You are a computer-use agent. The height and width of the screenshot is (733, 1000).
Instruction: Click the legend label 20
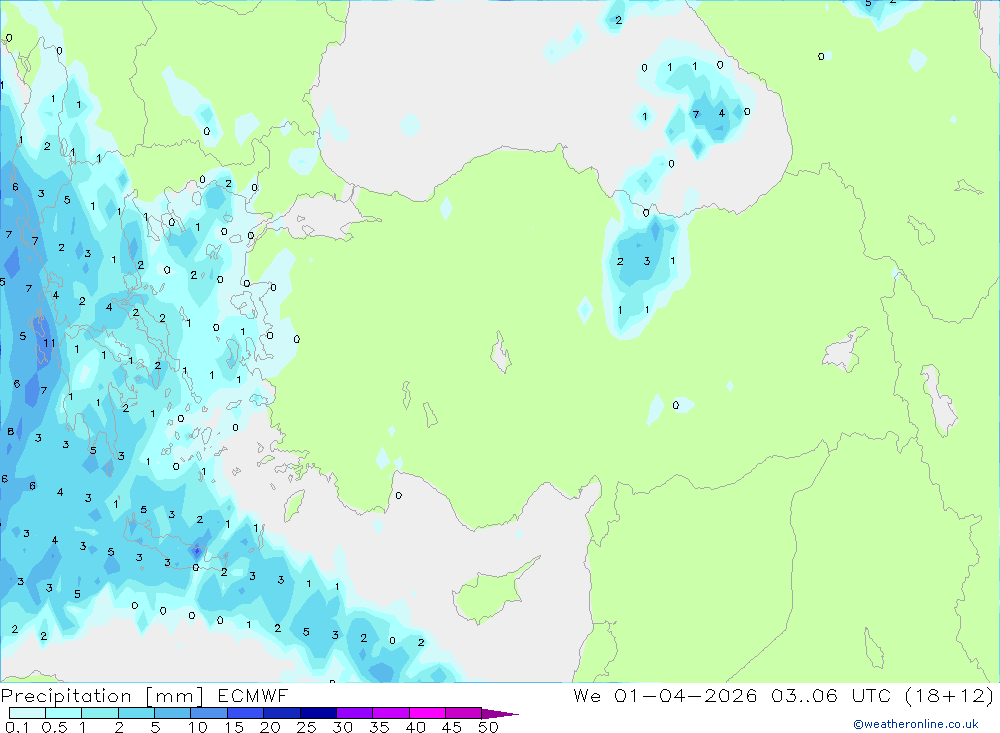[x=270, y=727]
